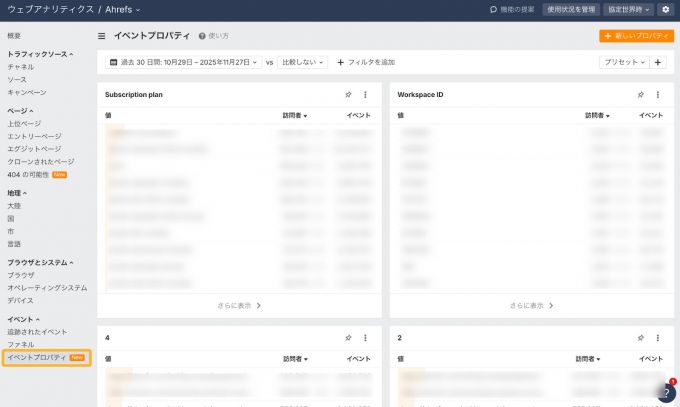
Task: Click the hamburger menu icon beside イベントプロパティ
Action: (x=102, y=36)
